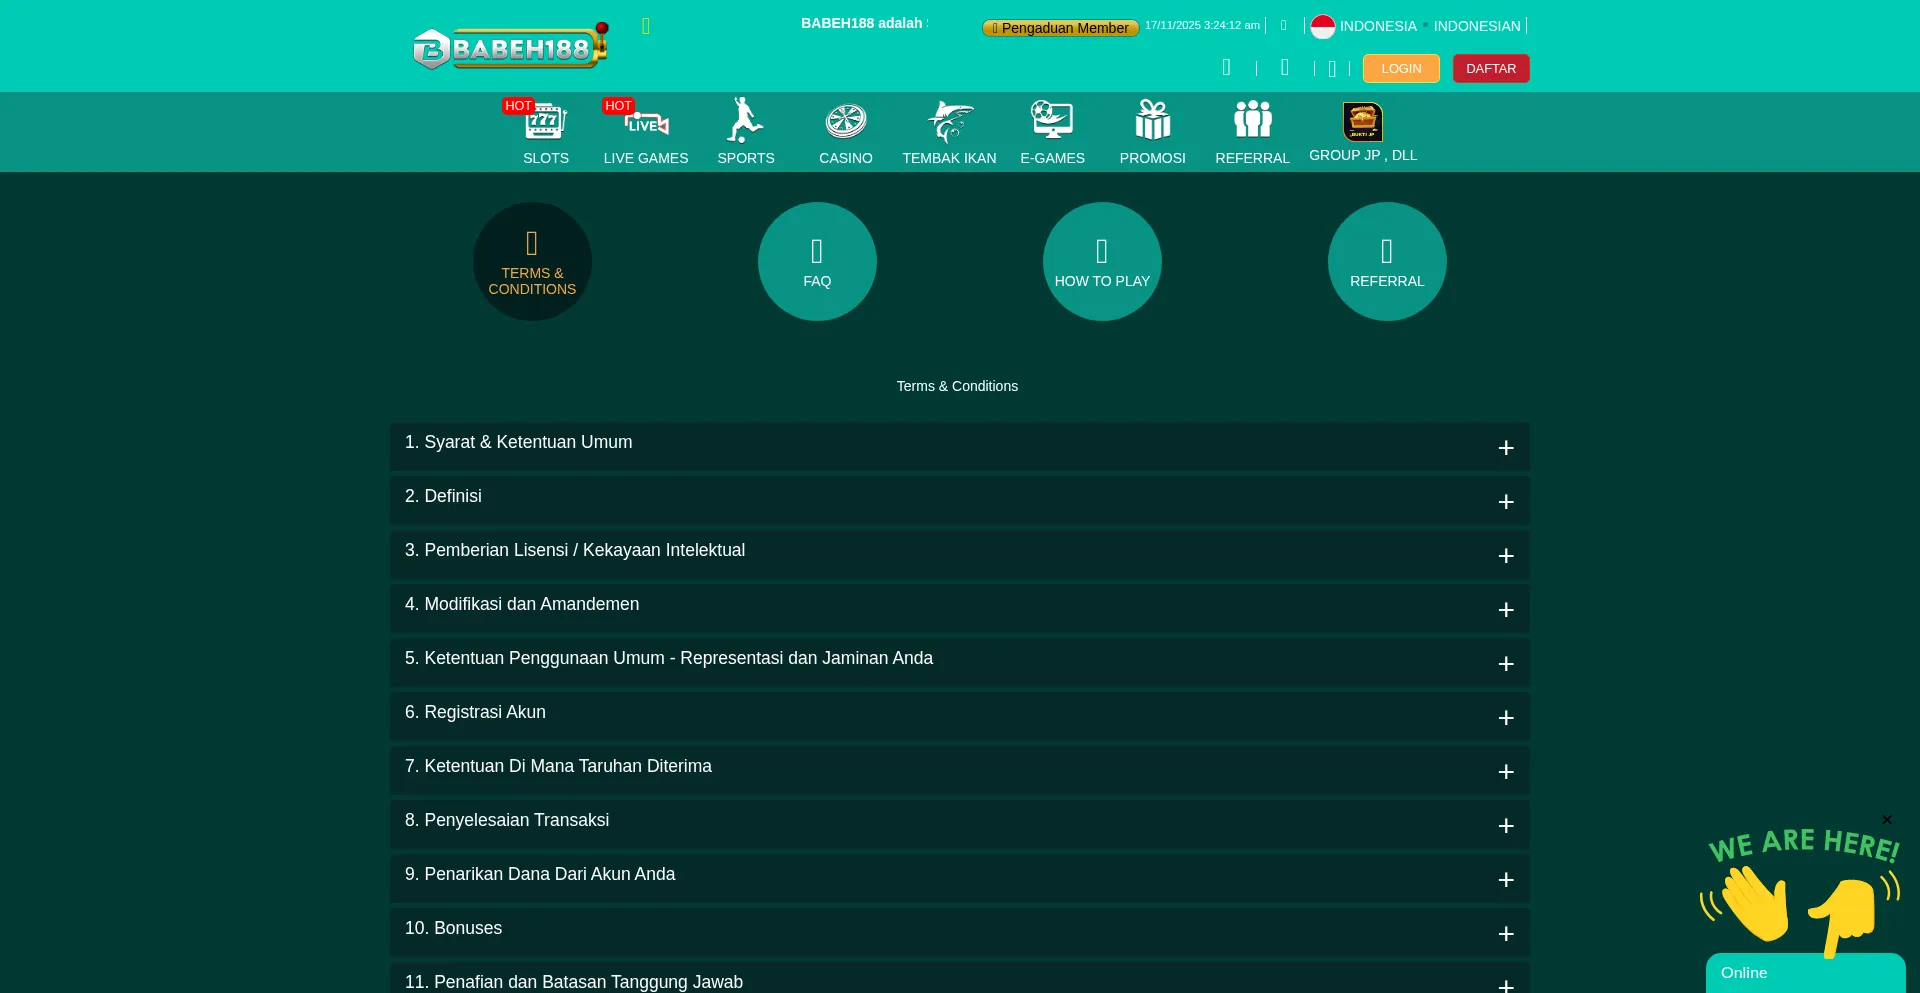Open Tembak Ikan fish shooting icon
Screen dimensions: 1920x993
pos(949,122)
